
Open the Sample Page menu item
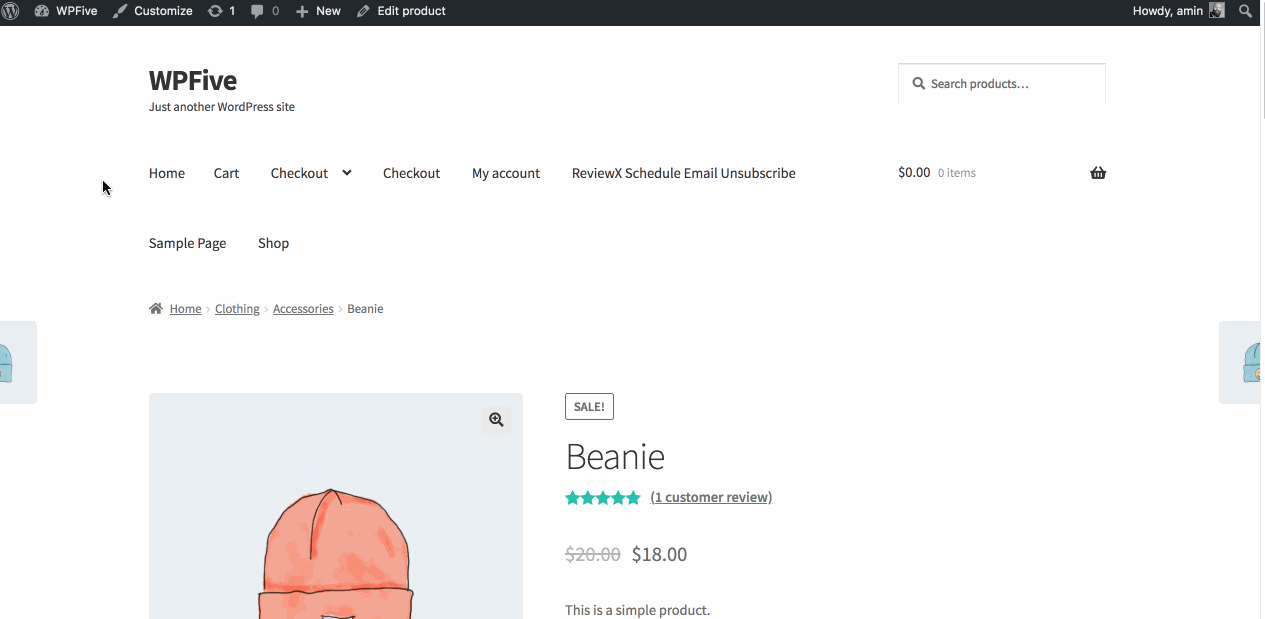coord(187,243)
